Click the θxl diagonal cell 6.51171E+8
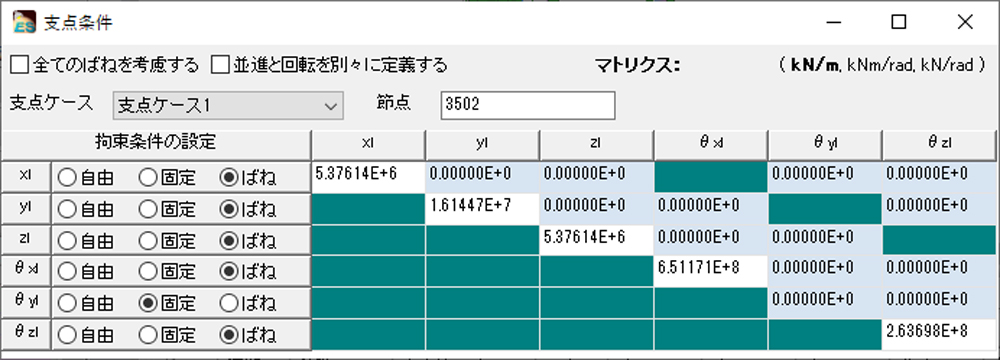Image resolution: width=1000 pixels, height=360 pixels. pos(710,272)
